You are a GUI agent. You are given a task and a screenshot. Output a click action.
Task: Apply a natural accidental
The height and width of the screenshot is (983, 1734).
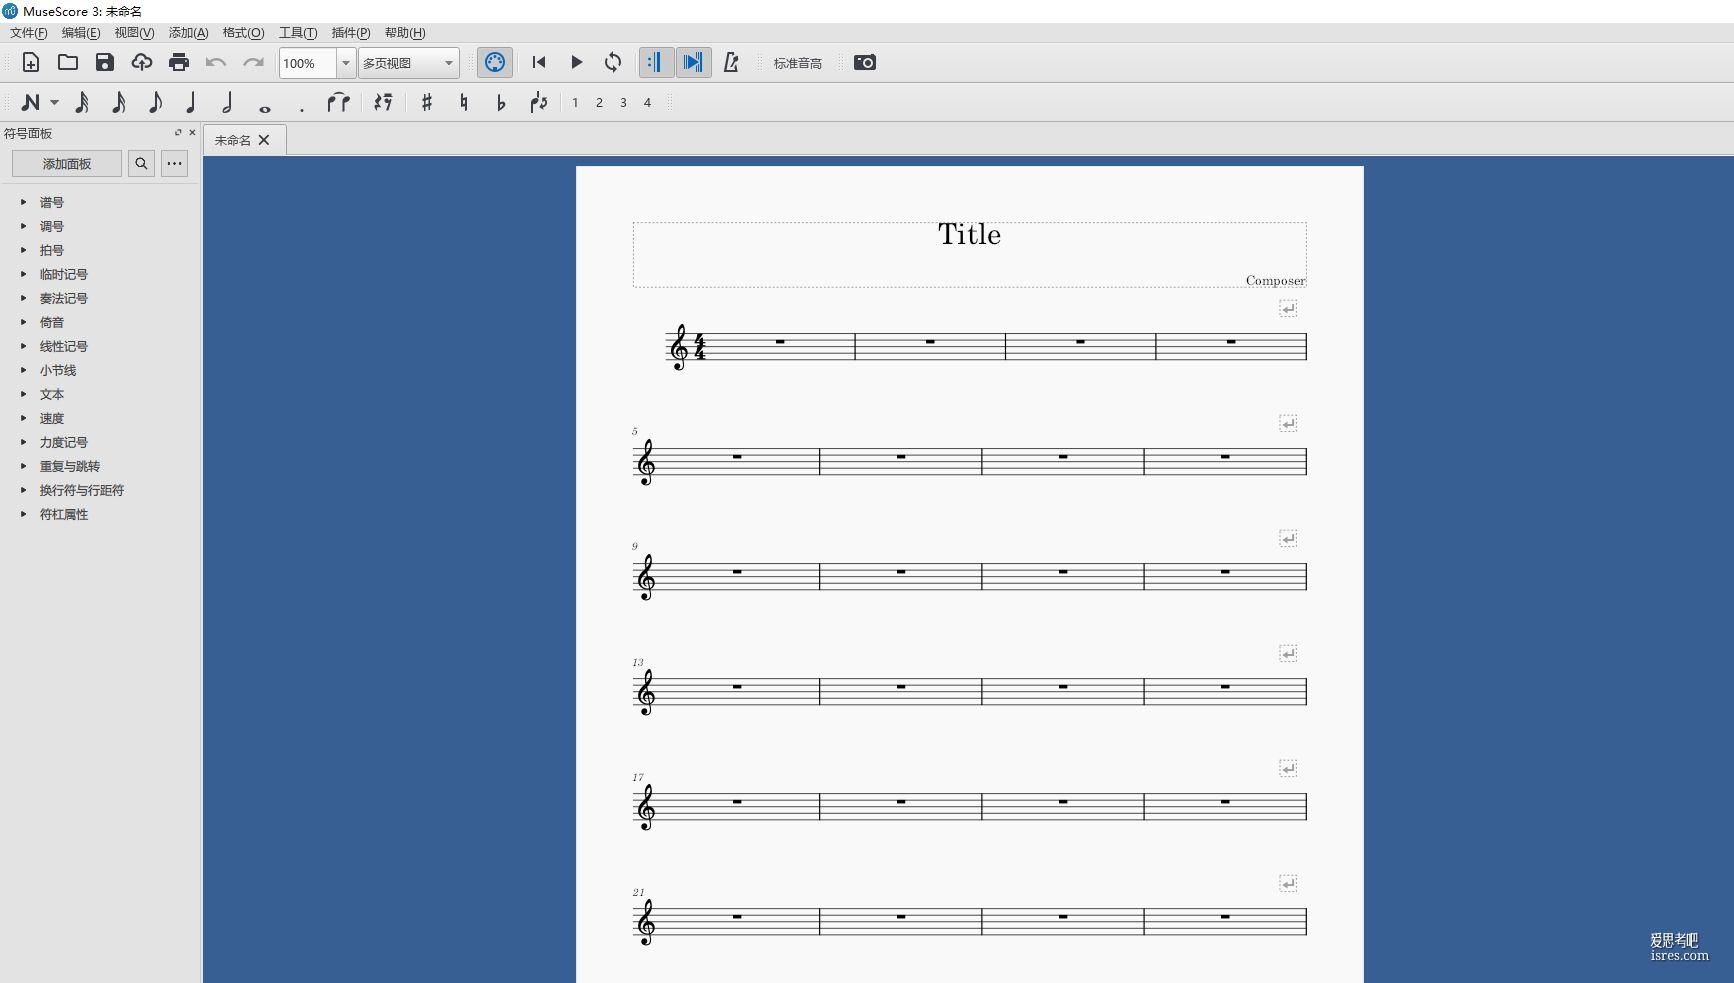(x=464, y=102)
